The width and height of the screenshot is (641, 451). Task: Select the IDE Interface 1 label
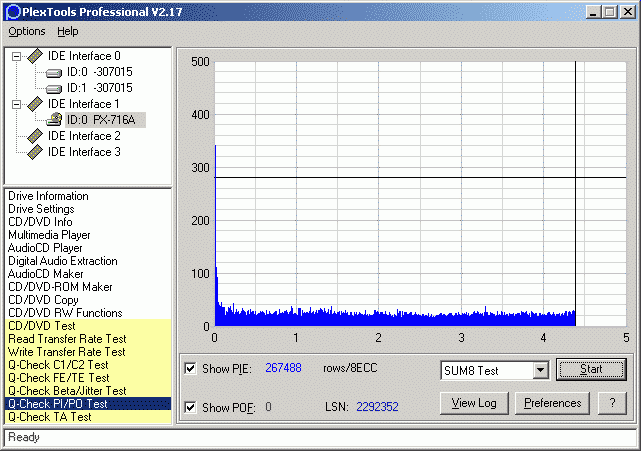pos(84,104)
